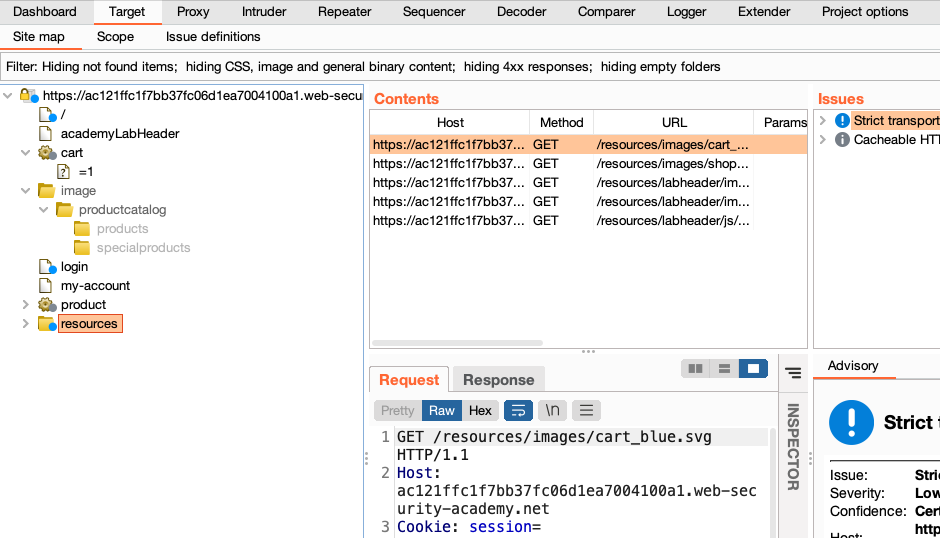Collapse the root host tree node

click(8, 95)
